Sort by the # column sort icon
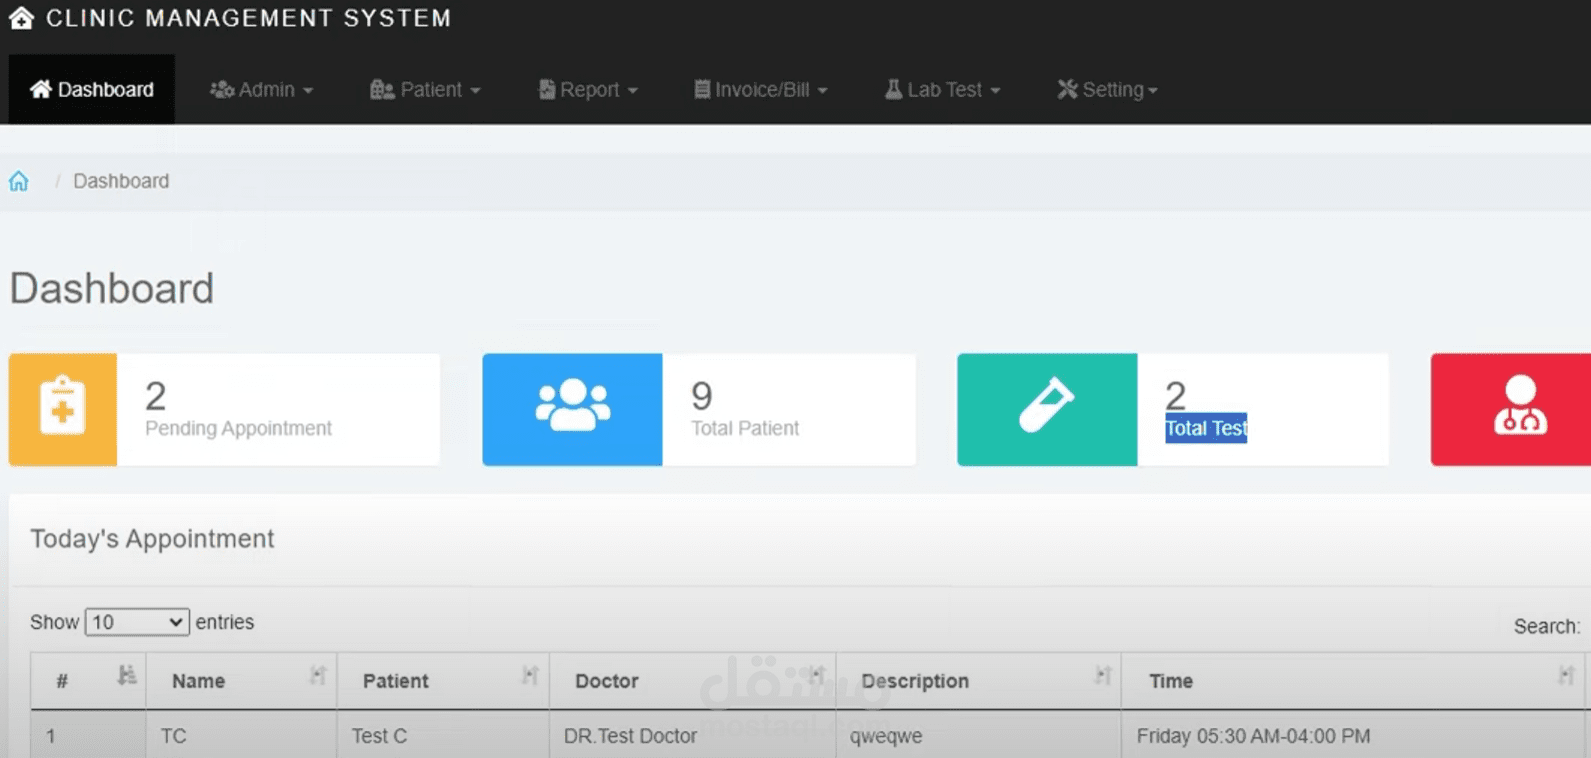 [126, 675]
